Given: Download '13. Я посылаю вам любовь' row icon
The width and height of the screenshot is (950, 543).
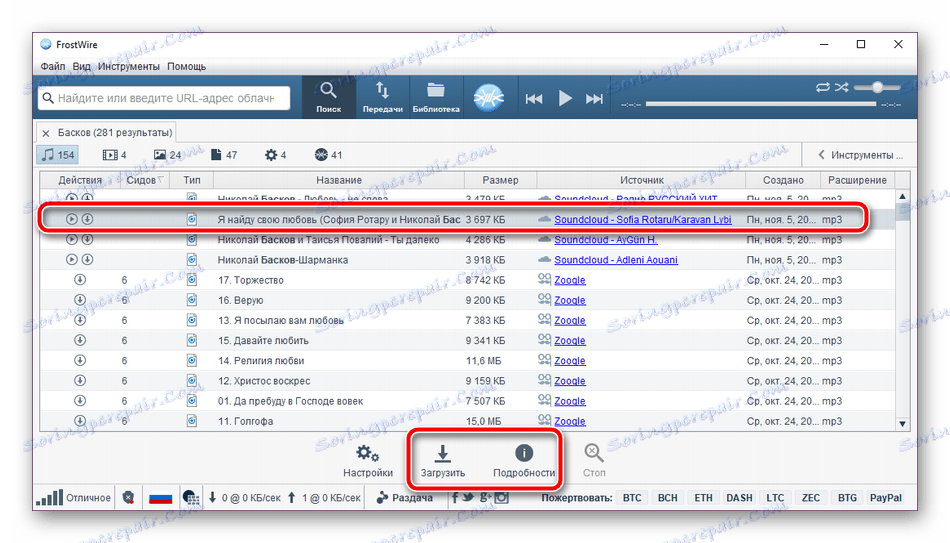Looking at the screenshot, I should [79, 320].
